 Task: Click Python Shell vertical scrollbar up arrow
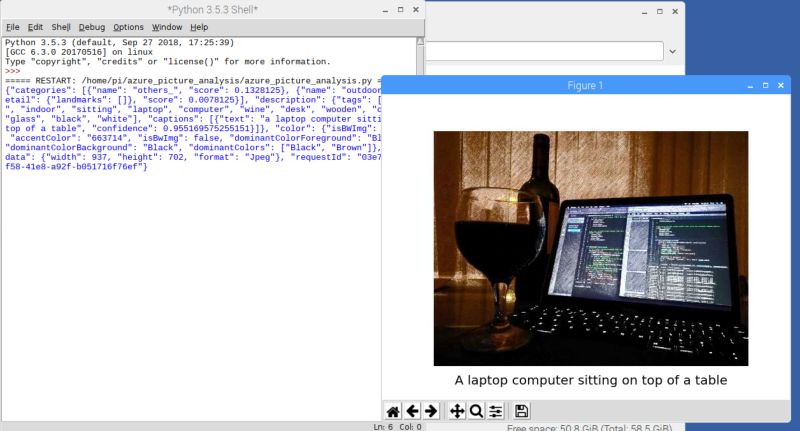(420, 41)
